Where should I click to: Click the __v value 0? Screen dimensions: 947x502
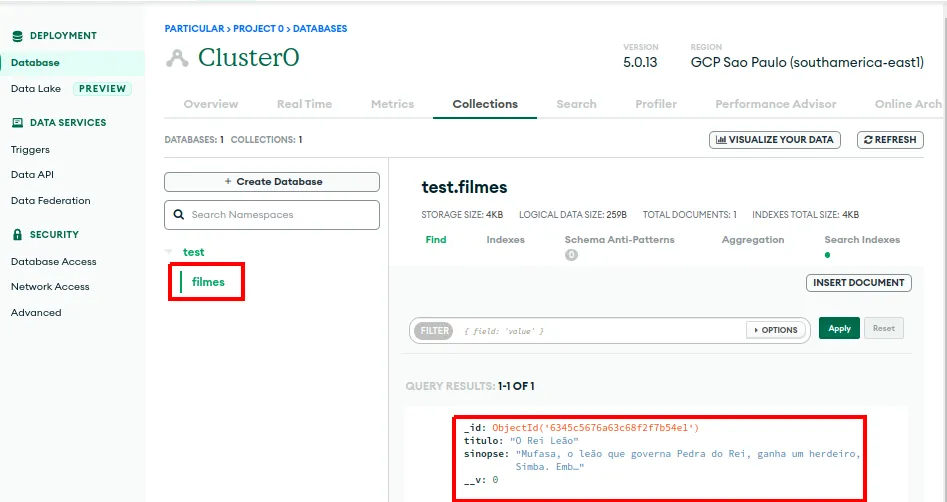tap(495, 480)
